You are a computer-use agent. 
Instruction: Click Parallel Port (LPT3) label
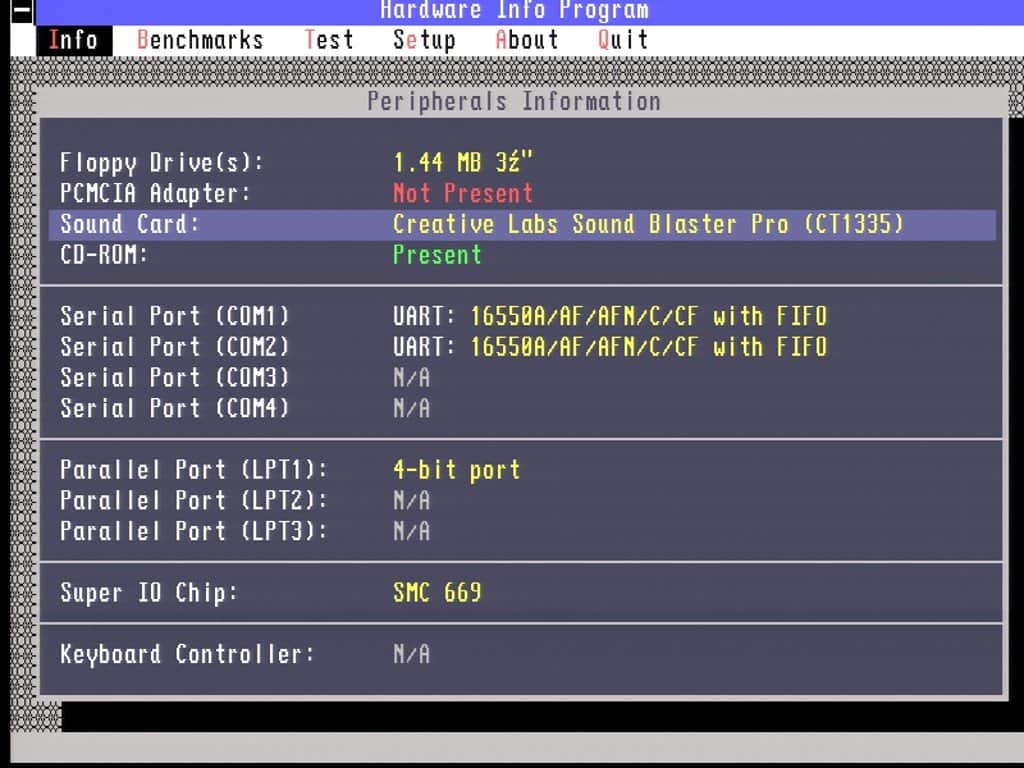click(x=194, y=531)
